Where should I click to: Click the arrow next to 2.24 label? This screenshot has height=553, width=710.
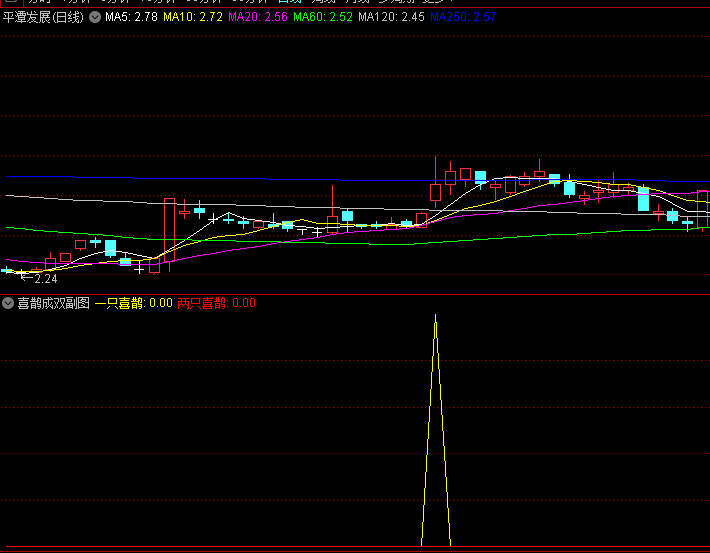point(27,277)
